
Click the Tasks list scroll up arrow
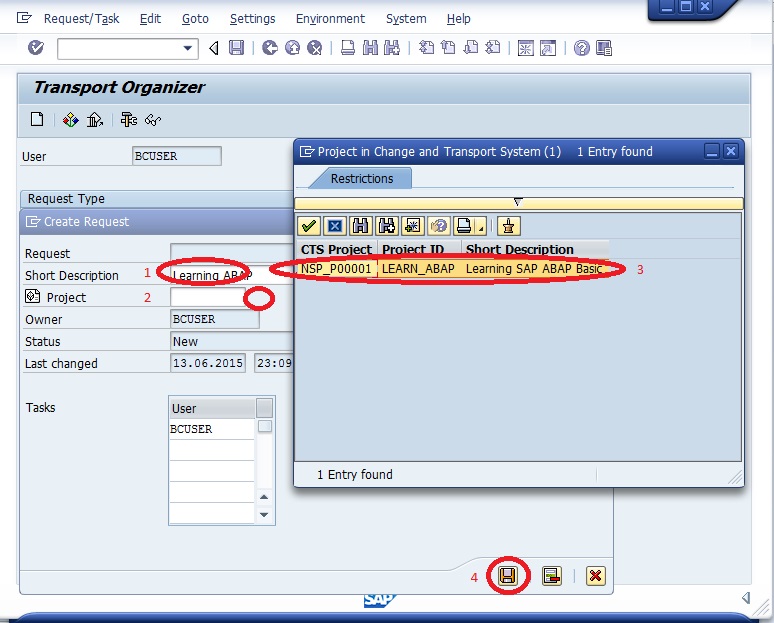(x=264, y=497)
